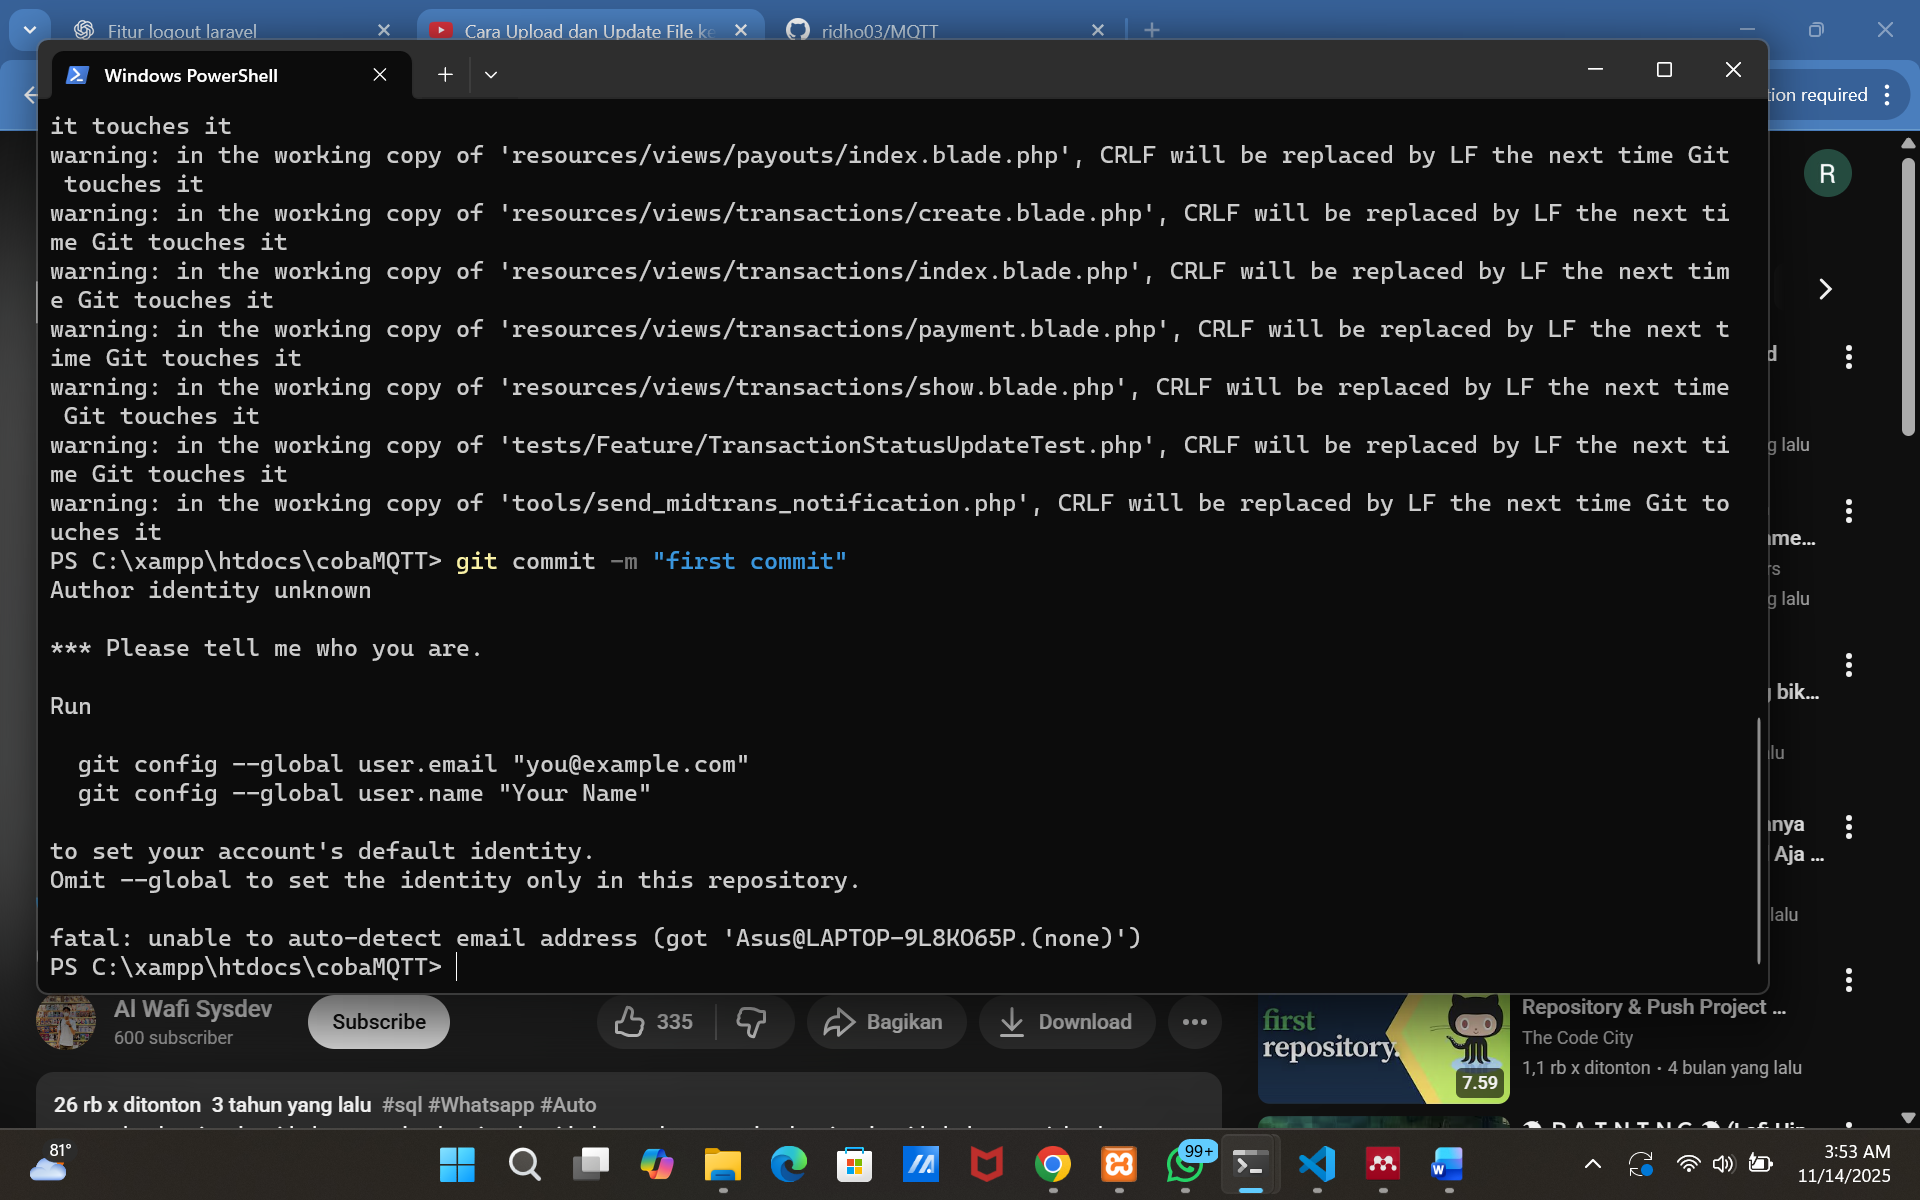Dislike the YouTube video

751,1022
